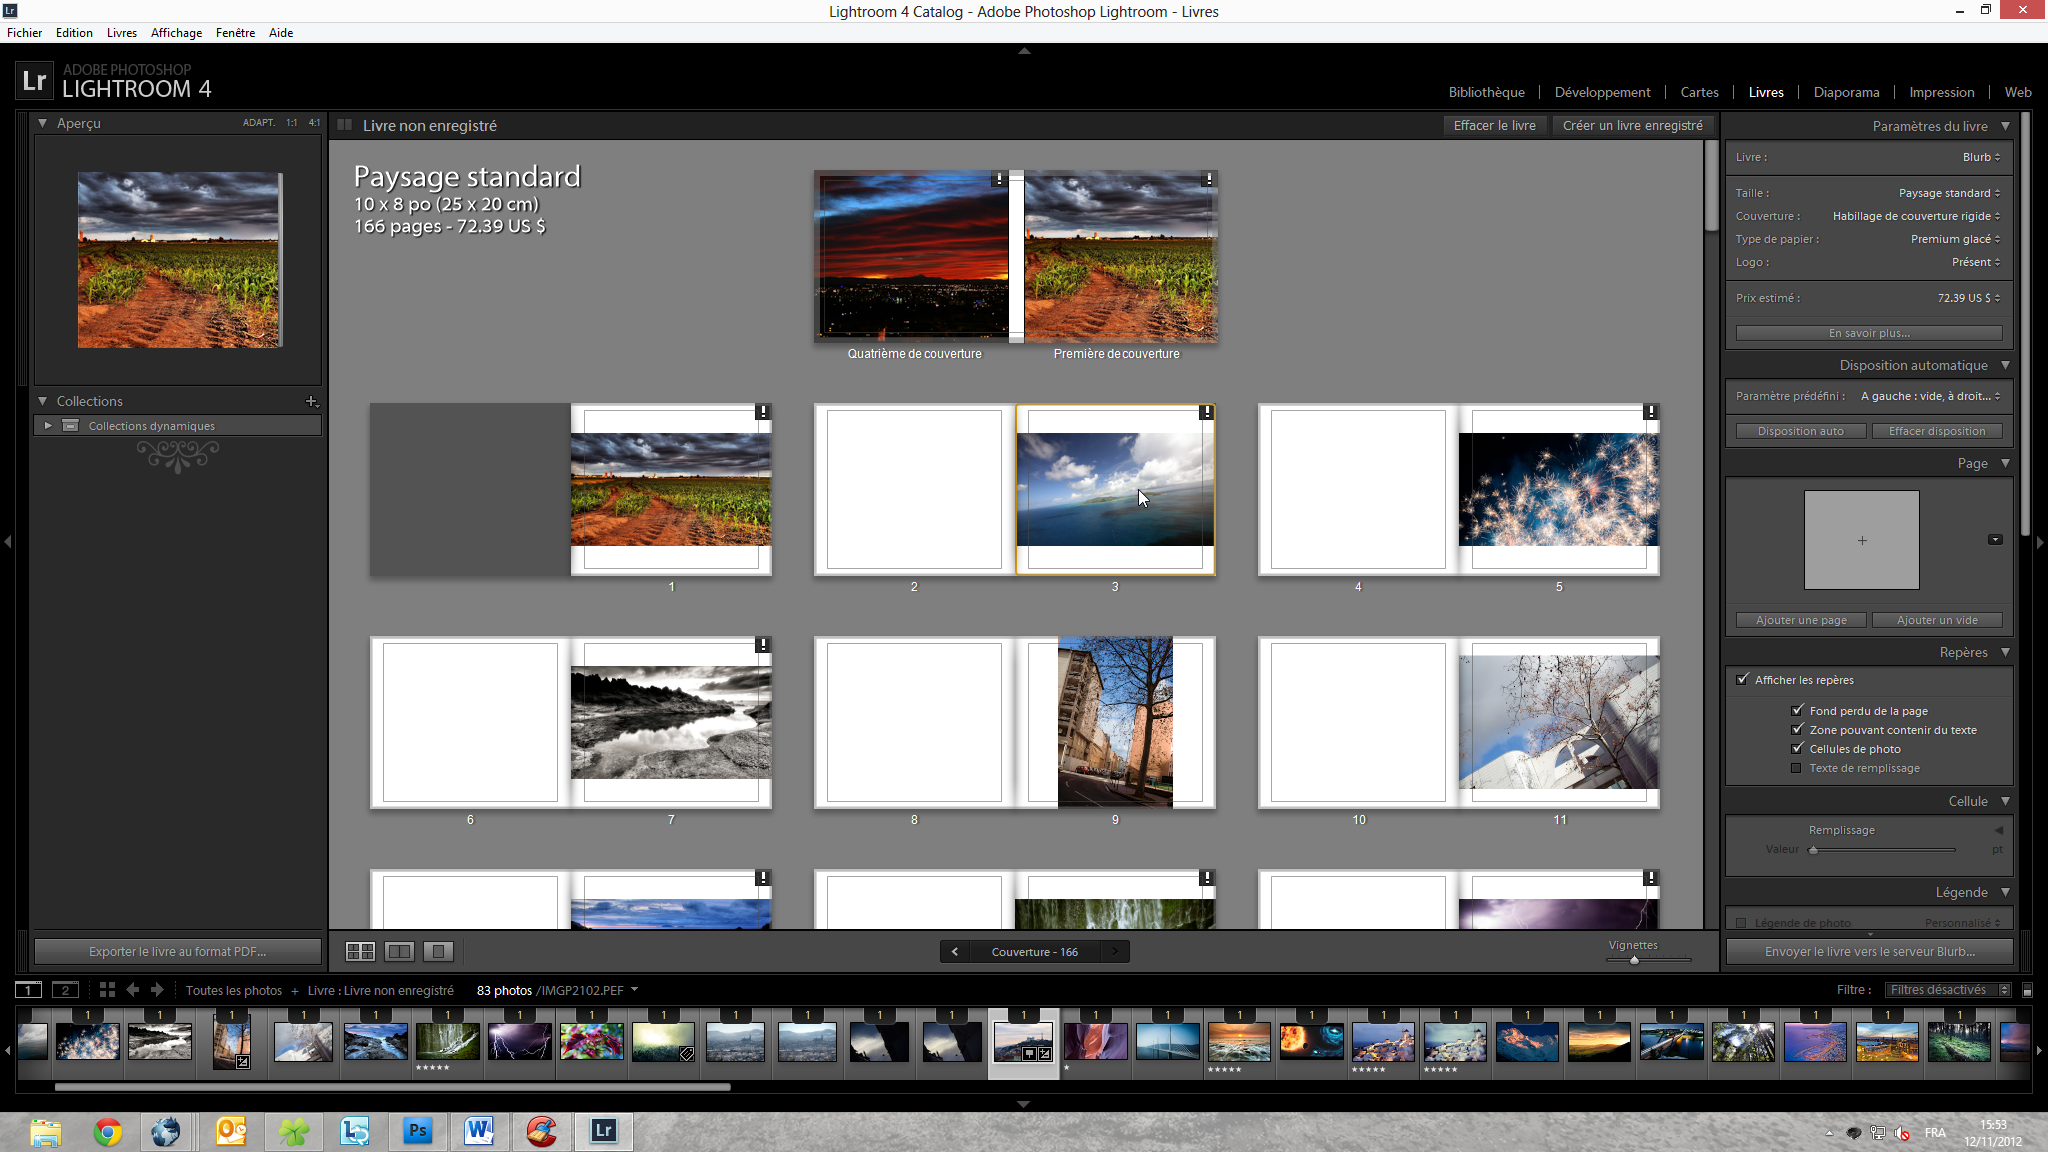
Task: Select main window display button 1
Action: click(x=28, y=990)
